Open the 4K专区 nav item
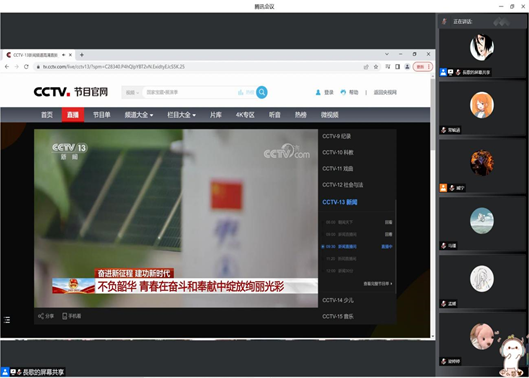This screenshot has height=378, width=529. coord(245,115)
